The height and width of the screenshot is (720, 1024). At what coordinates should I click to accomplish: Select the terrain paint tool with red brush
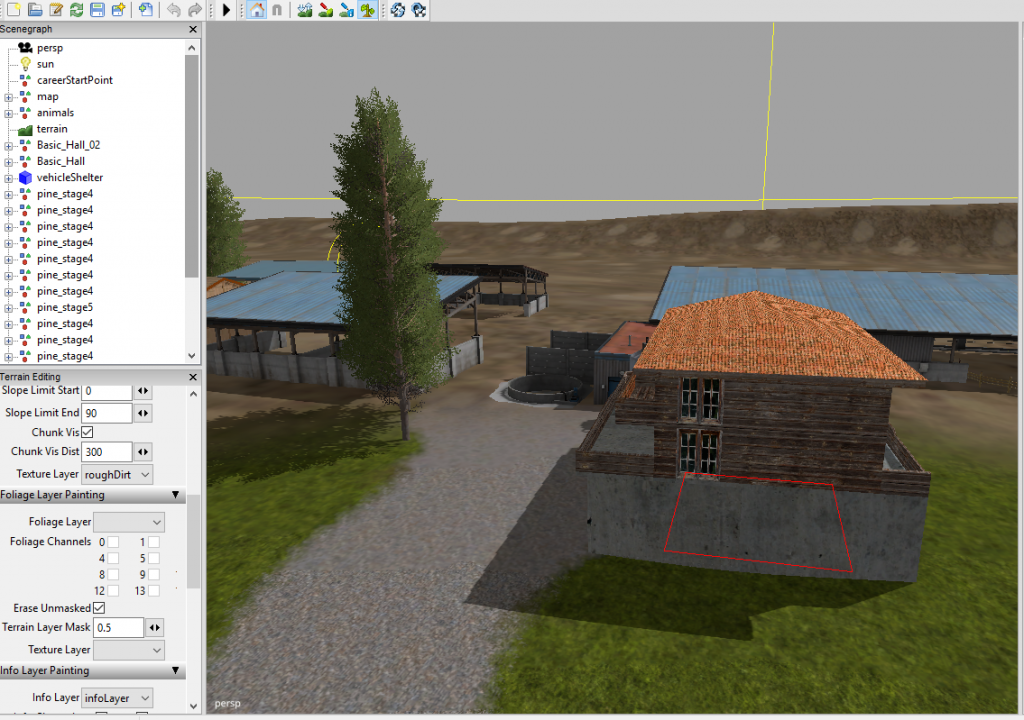325,10
